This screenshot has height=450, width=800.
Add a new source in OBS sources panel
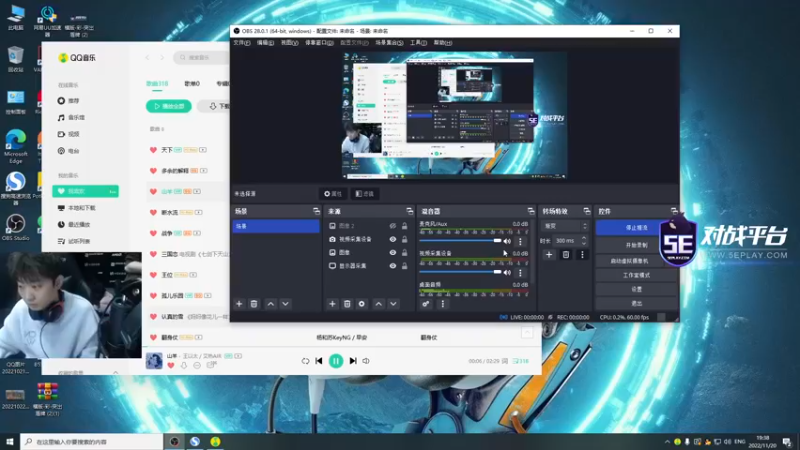coord(332,304)
